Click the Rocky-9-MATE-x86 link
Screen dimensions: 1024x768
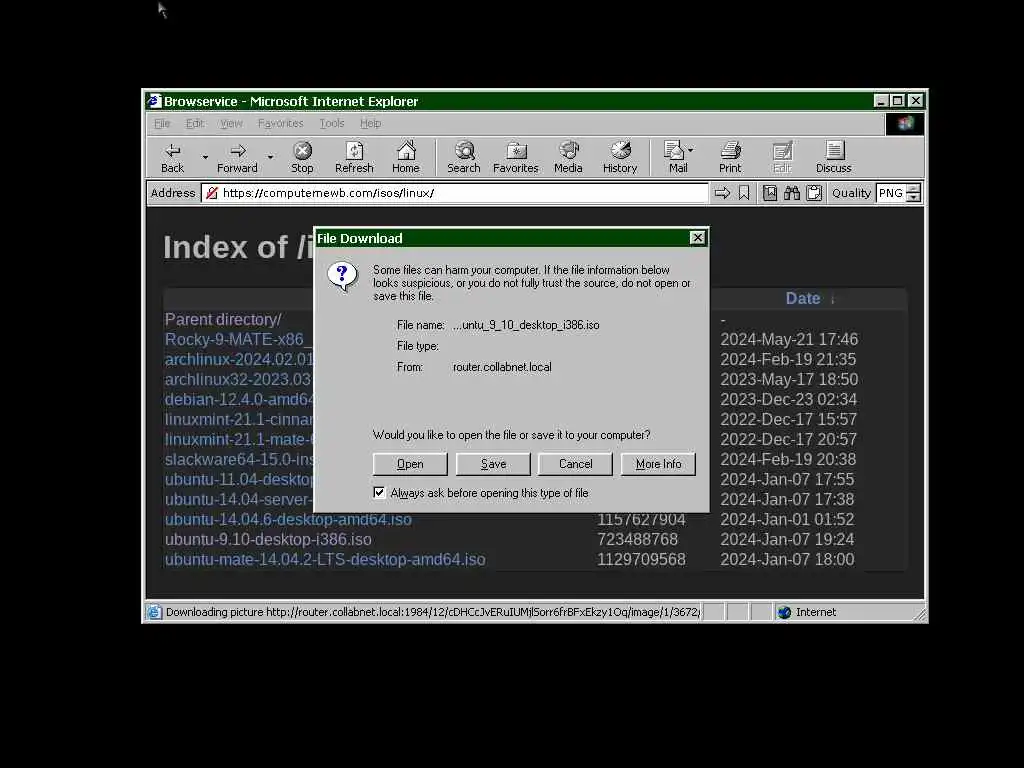tap(239, 340)
